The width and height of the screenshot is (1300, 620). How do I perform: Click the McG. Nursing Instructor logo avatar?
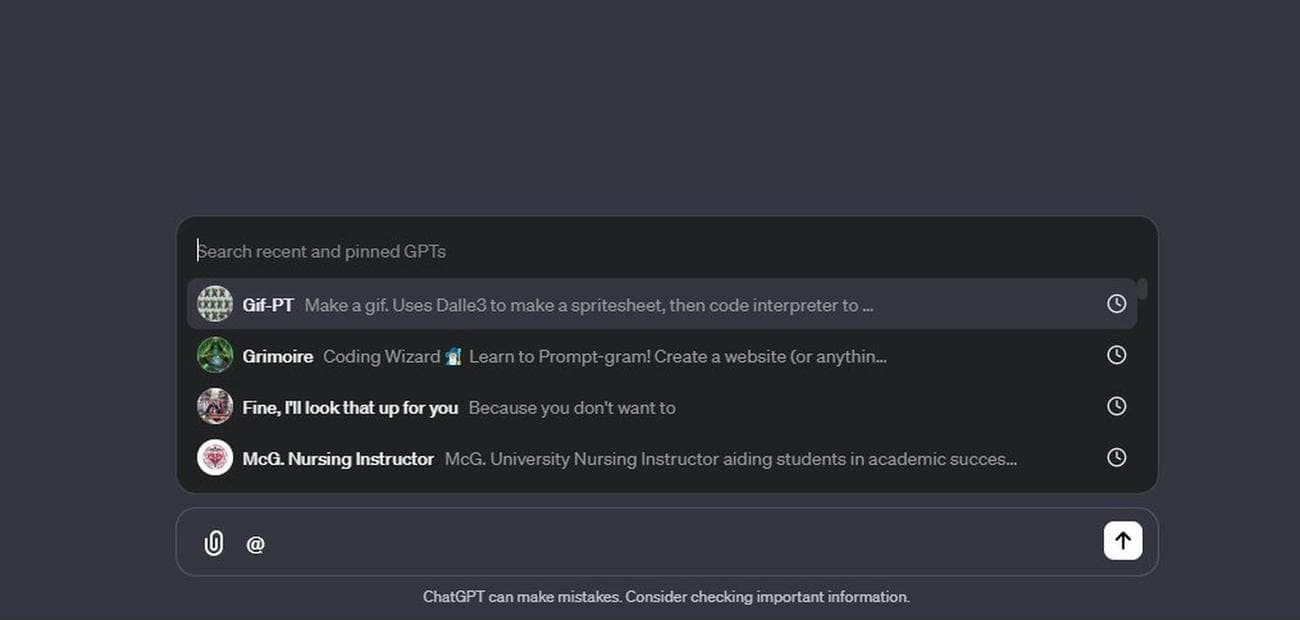point(215,458)
